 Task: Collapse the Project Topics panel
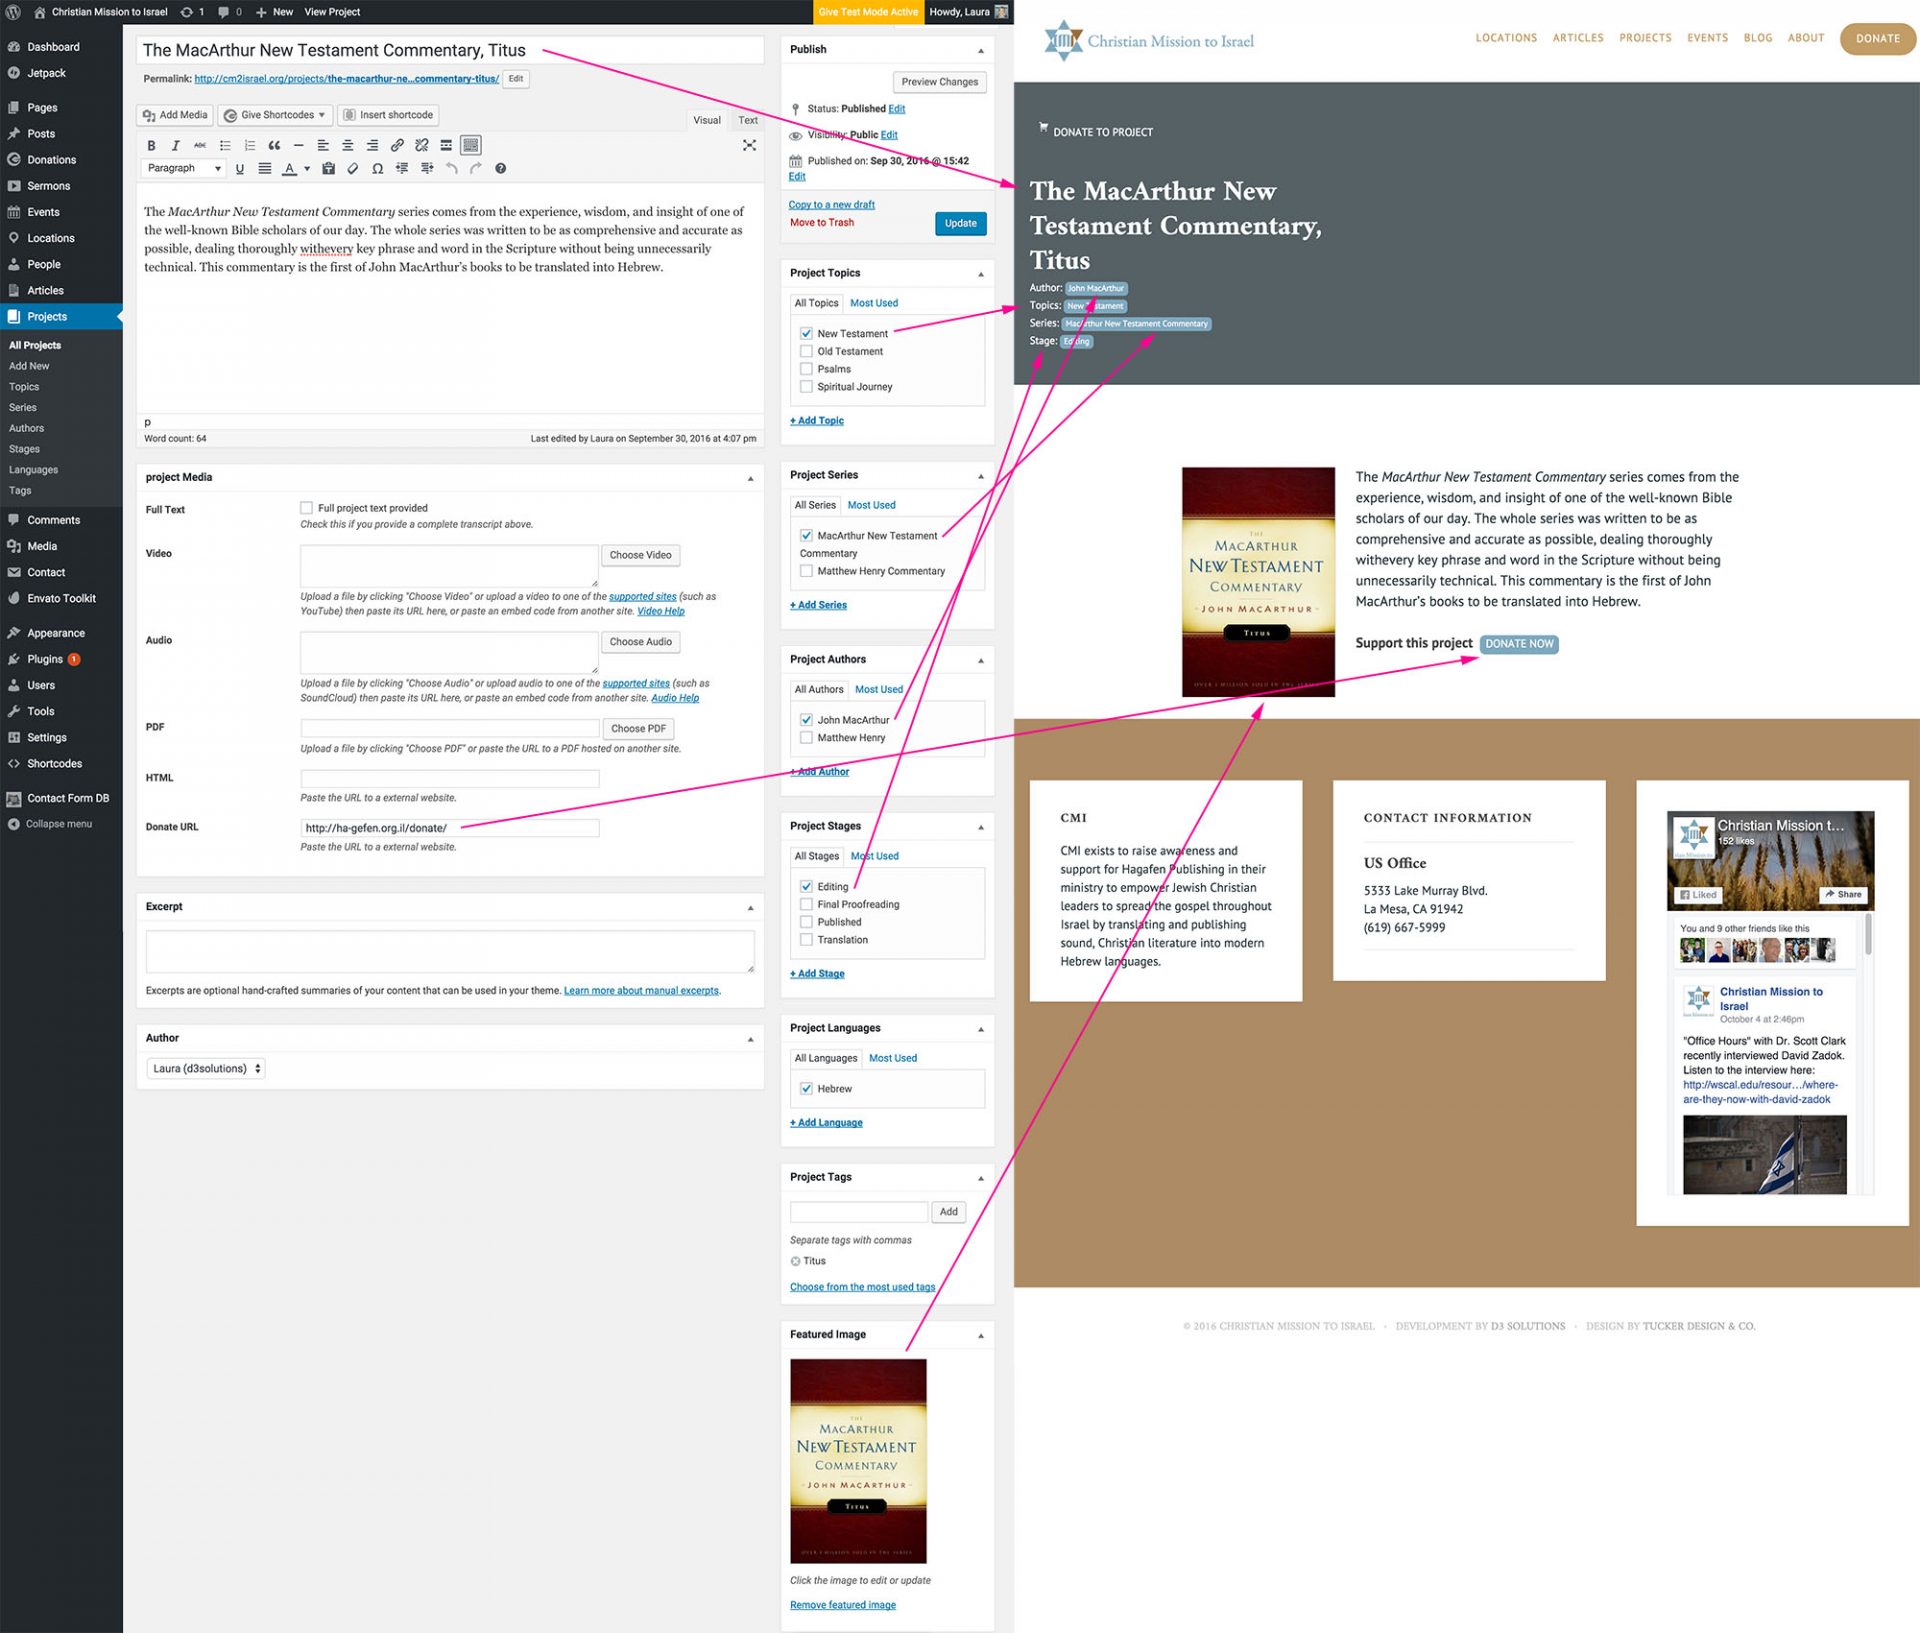point(981,274)
